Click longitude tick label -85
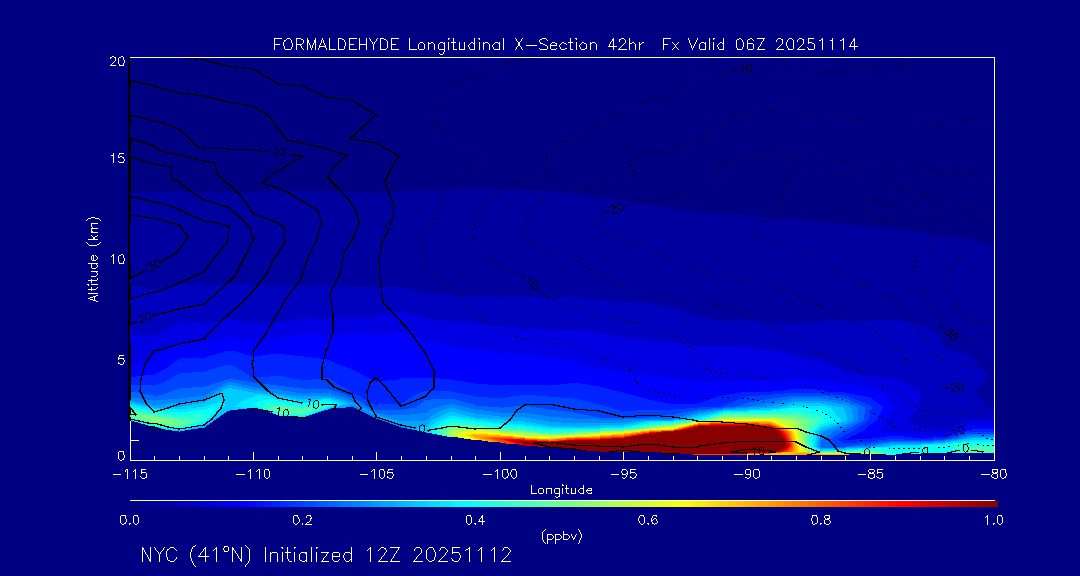1080x576 pixels. pos(871,474)
